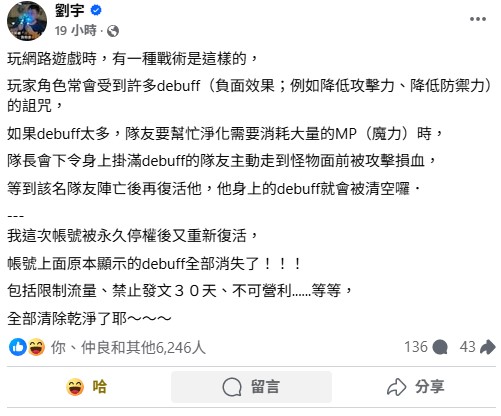The width and height of the screenshot is (501, 416).
Task: Click the speech bubble icon in 留言 button
Action: (232, 387)
